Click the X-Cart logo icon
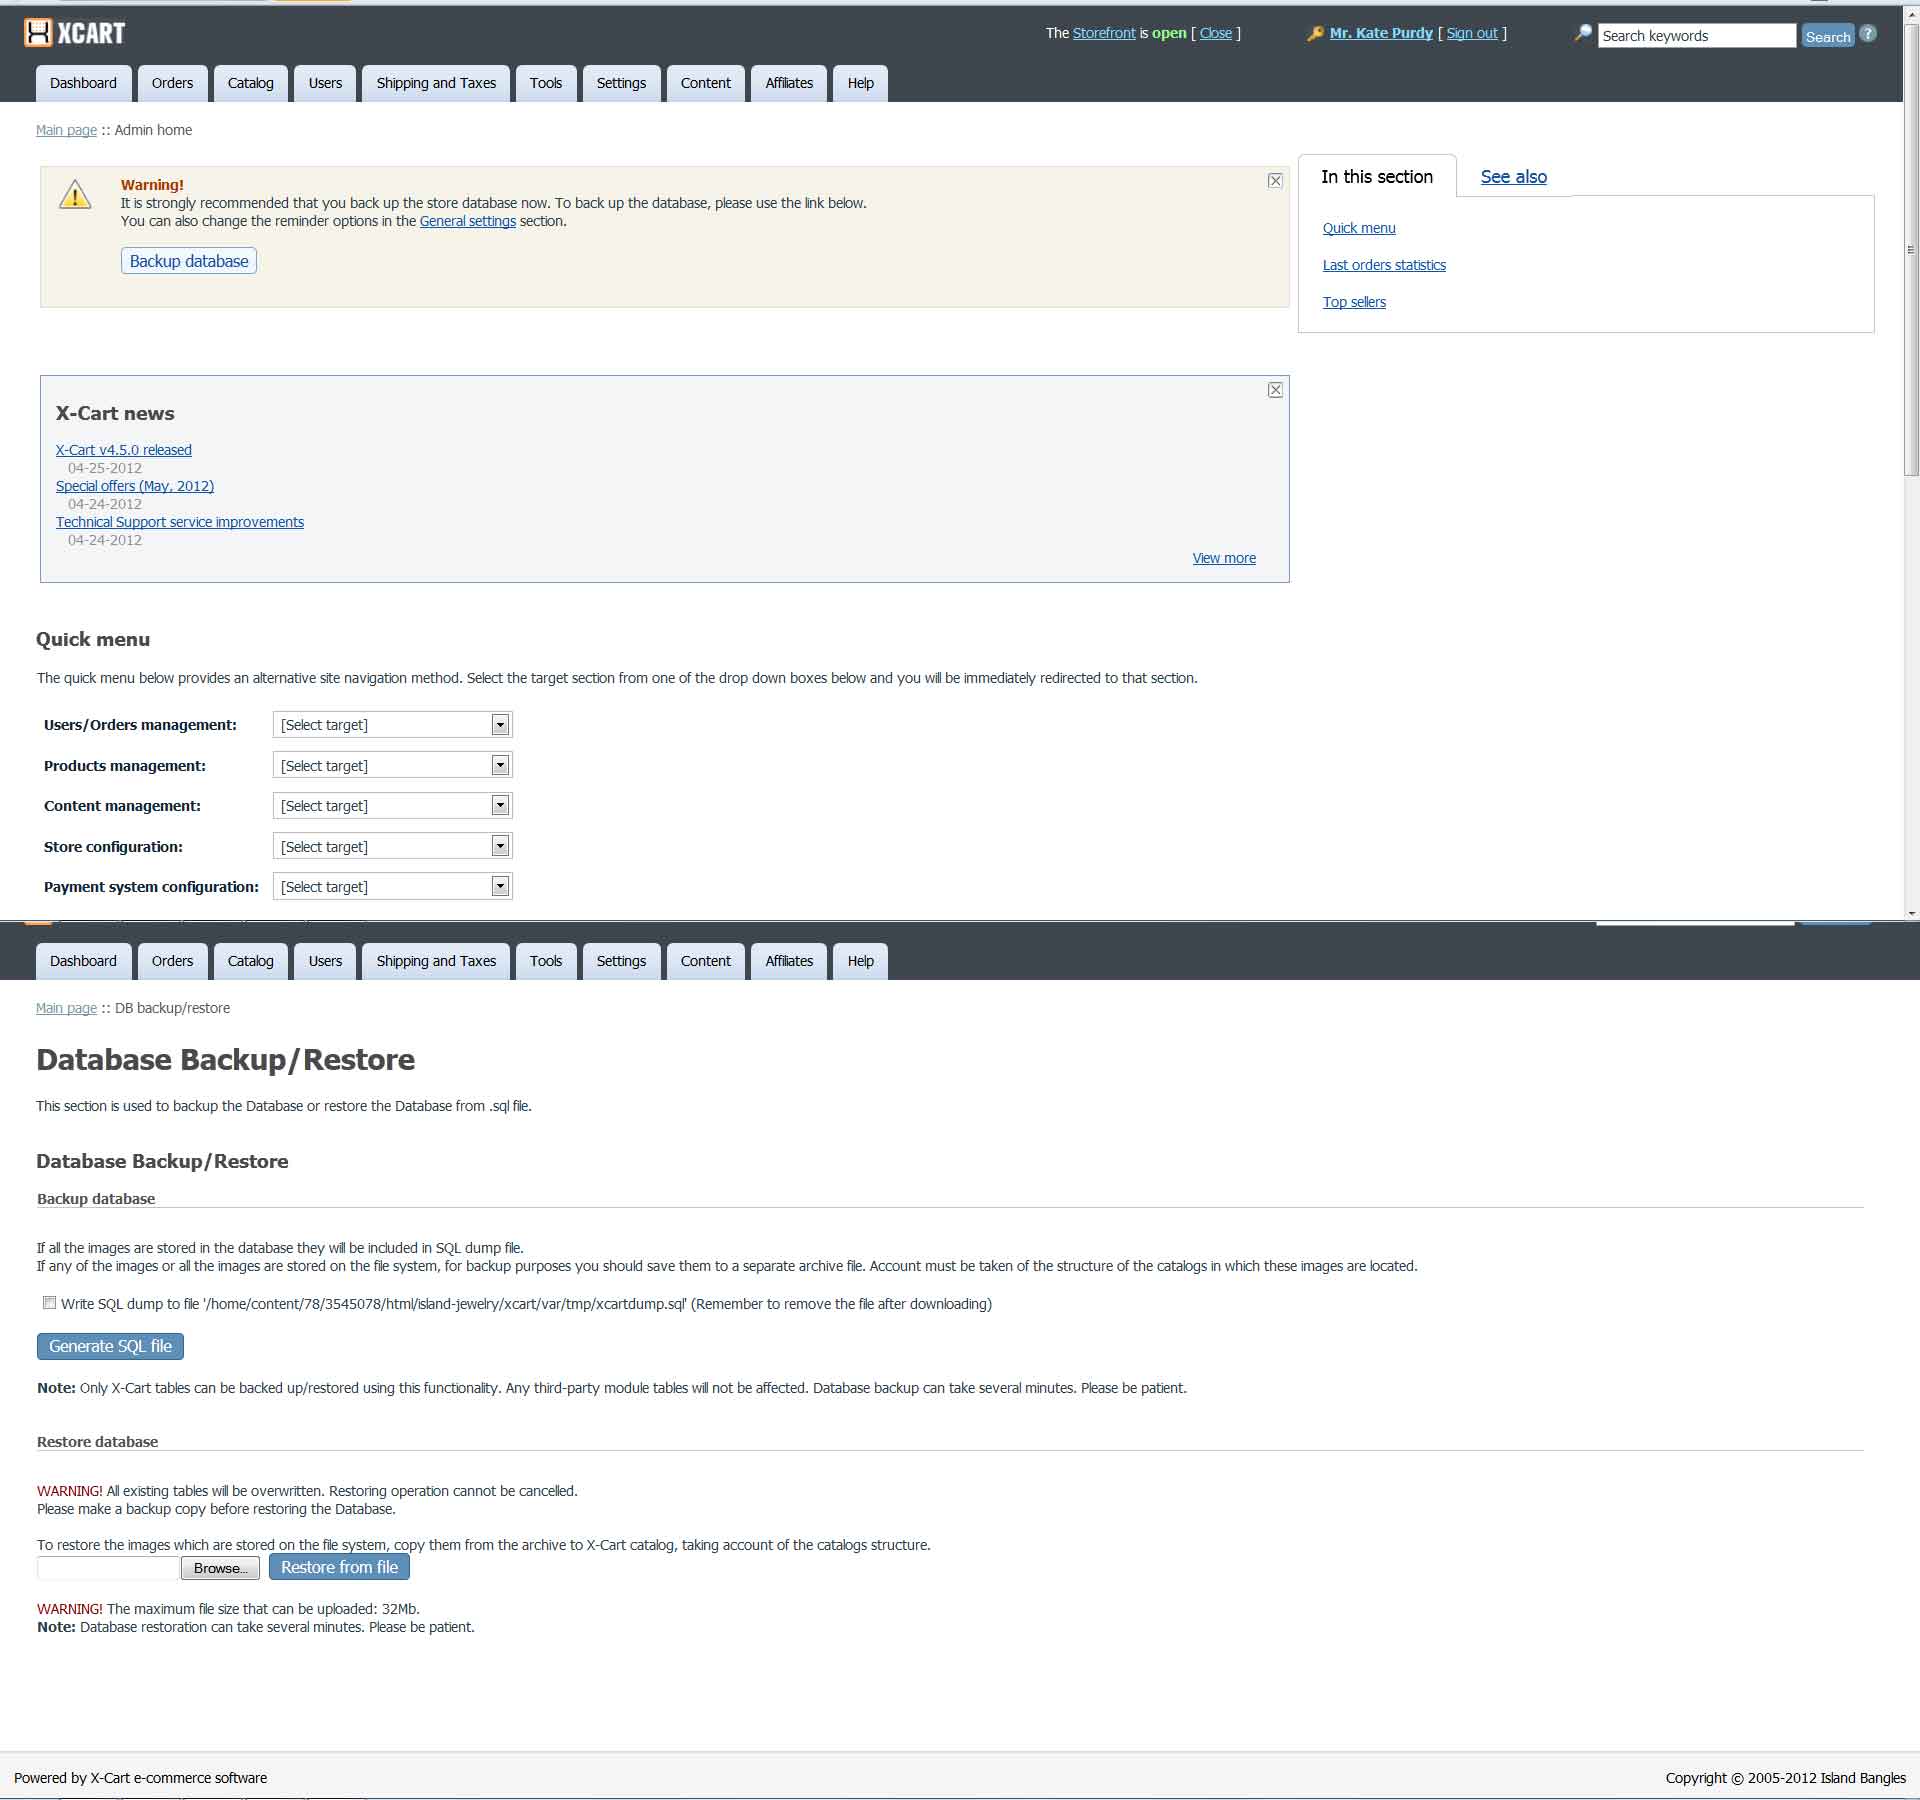The height and width of the screenshot is (1800, 1920). tap(38, 33)
